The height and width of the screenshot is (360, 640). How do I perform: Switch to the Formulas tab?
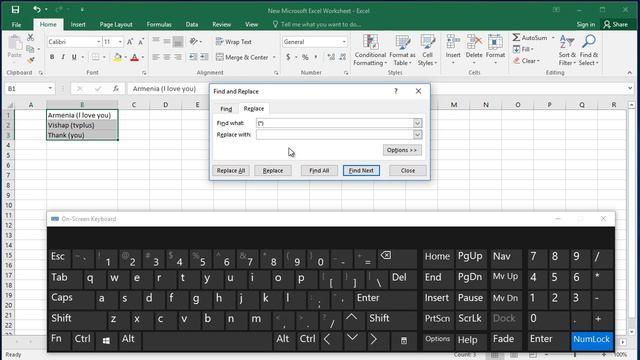[159, 24]
